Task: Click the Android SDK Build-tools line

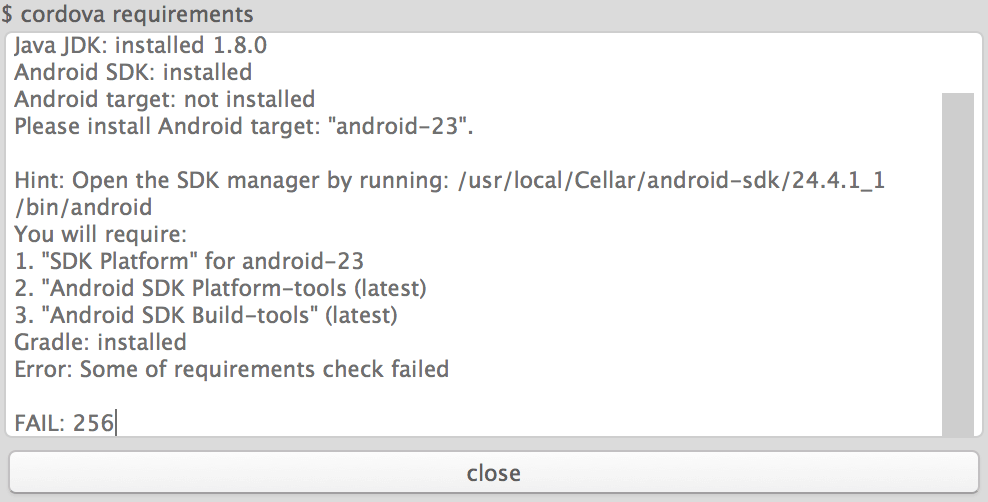Action: (206, 315)
